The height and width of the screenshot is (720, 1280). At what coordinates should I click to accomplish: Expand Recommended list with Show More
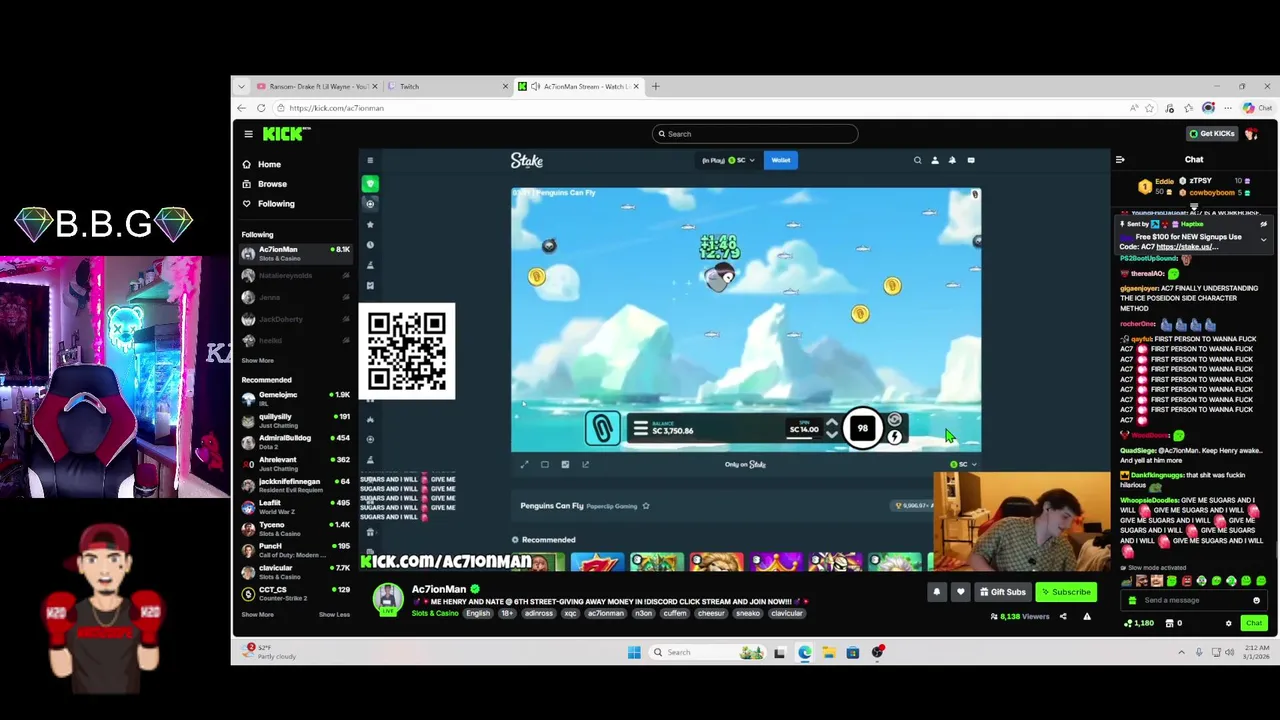(x=257, y=615)
